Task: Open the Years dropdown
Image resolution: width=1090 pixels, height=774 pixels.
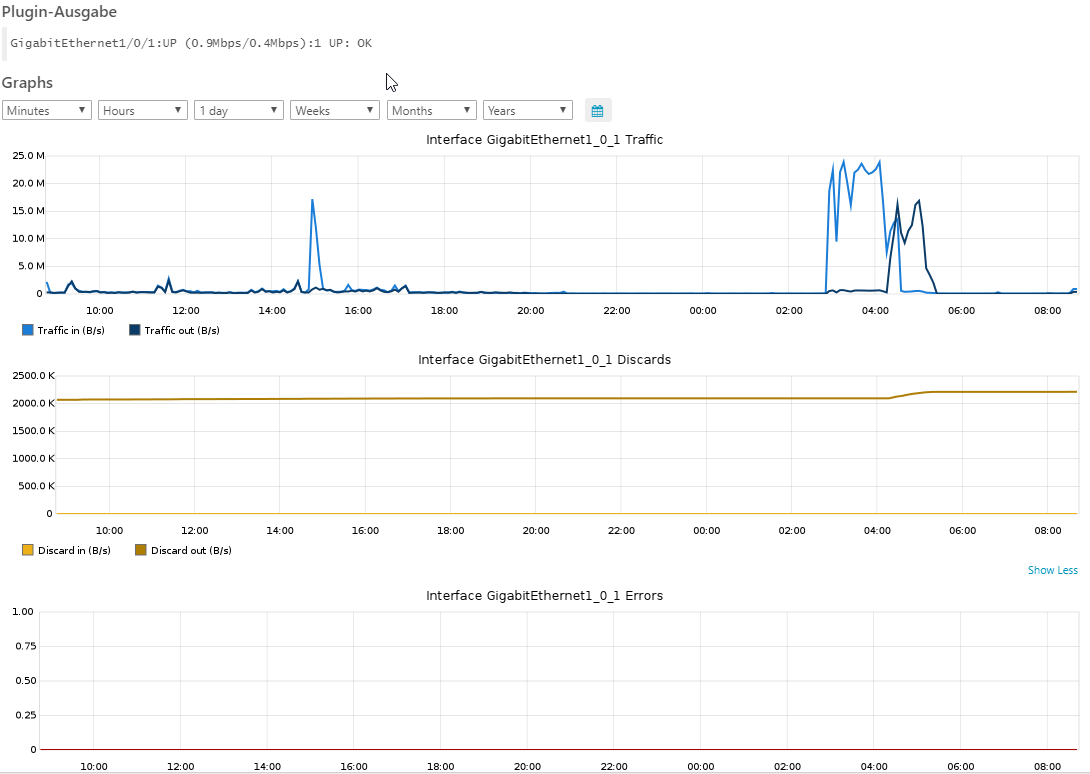Action: coord(528,111)
